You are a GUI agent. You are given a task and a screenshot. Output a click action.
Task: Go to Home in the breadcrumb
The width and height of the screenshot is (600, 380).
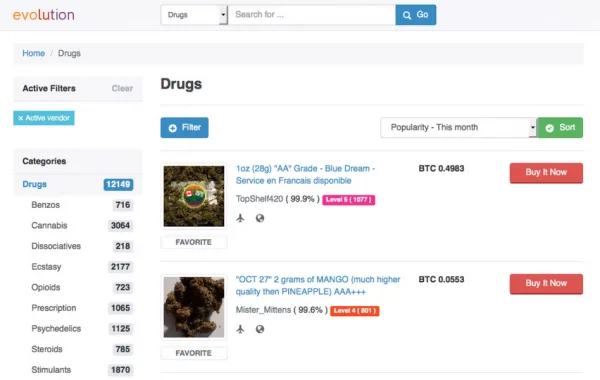click(x=33, y=53)
